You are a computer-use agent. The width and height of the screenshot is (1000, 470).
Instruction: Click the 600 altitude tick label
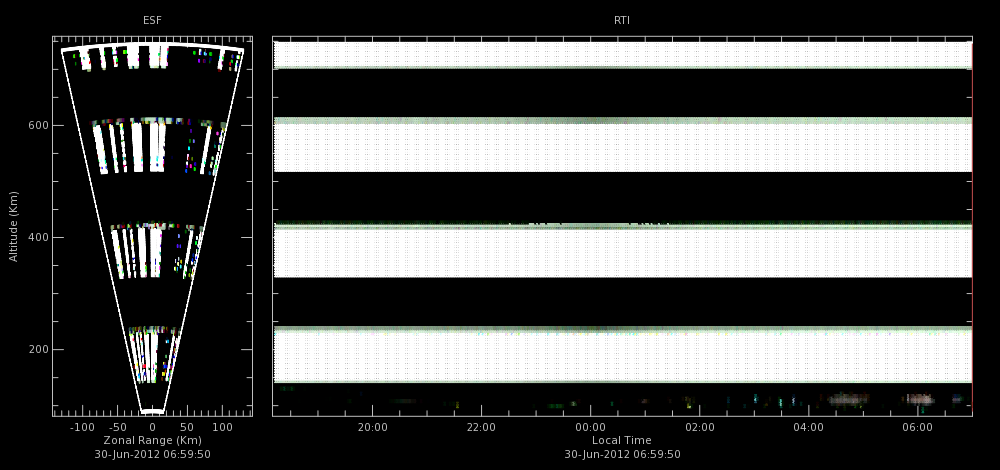point(38,126)
